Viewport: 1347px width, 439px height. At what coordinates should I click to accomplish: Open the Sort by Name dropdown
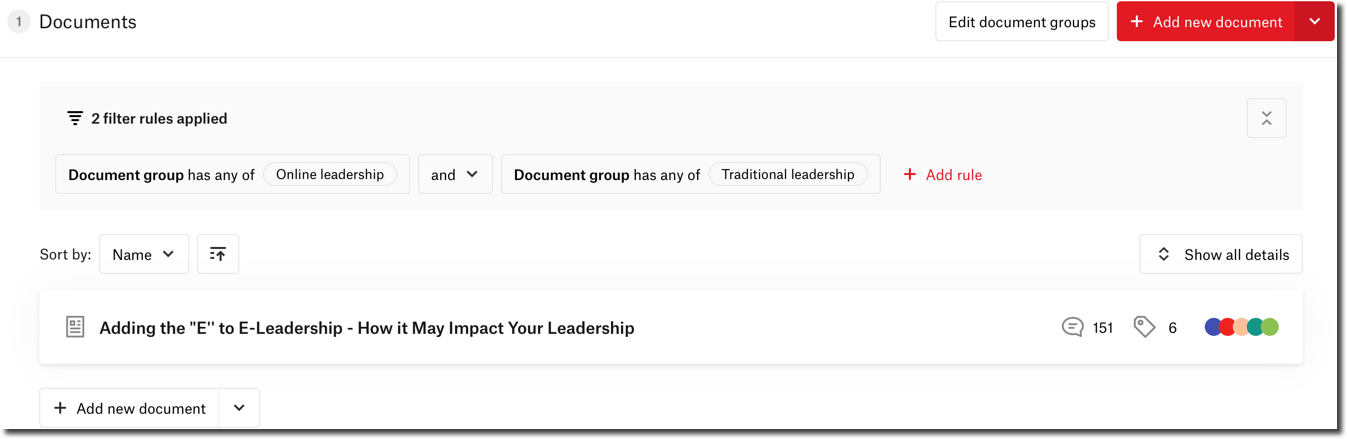(x=144, y=255)
